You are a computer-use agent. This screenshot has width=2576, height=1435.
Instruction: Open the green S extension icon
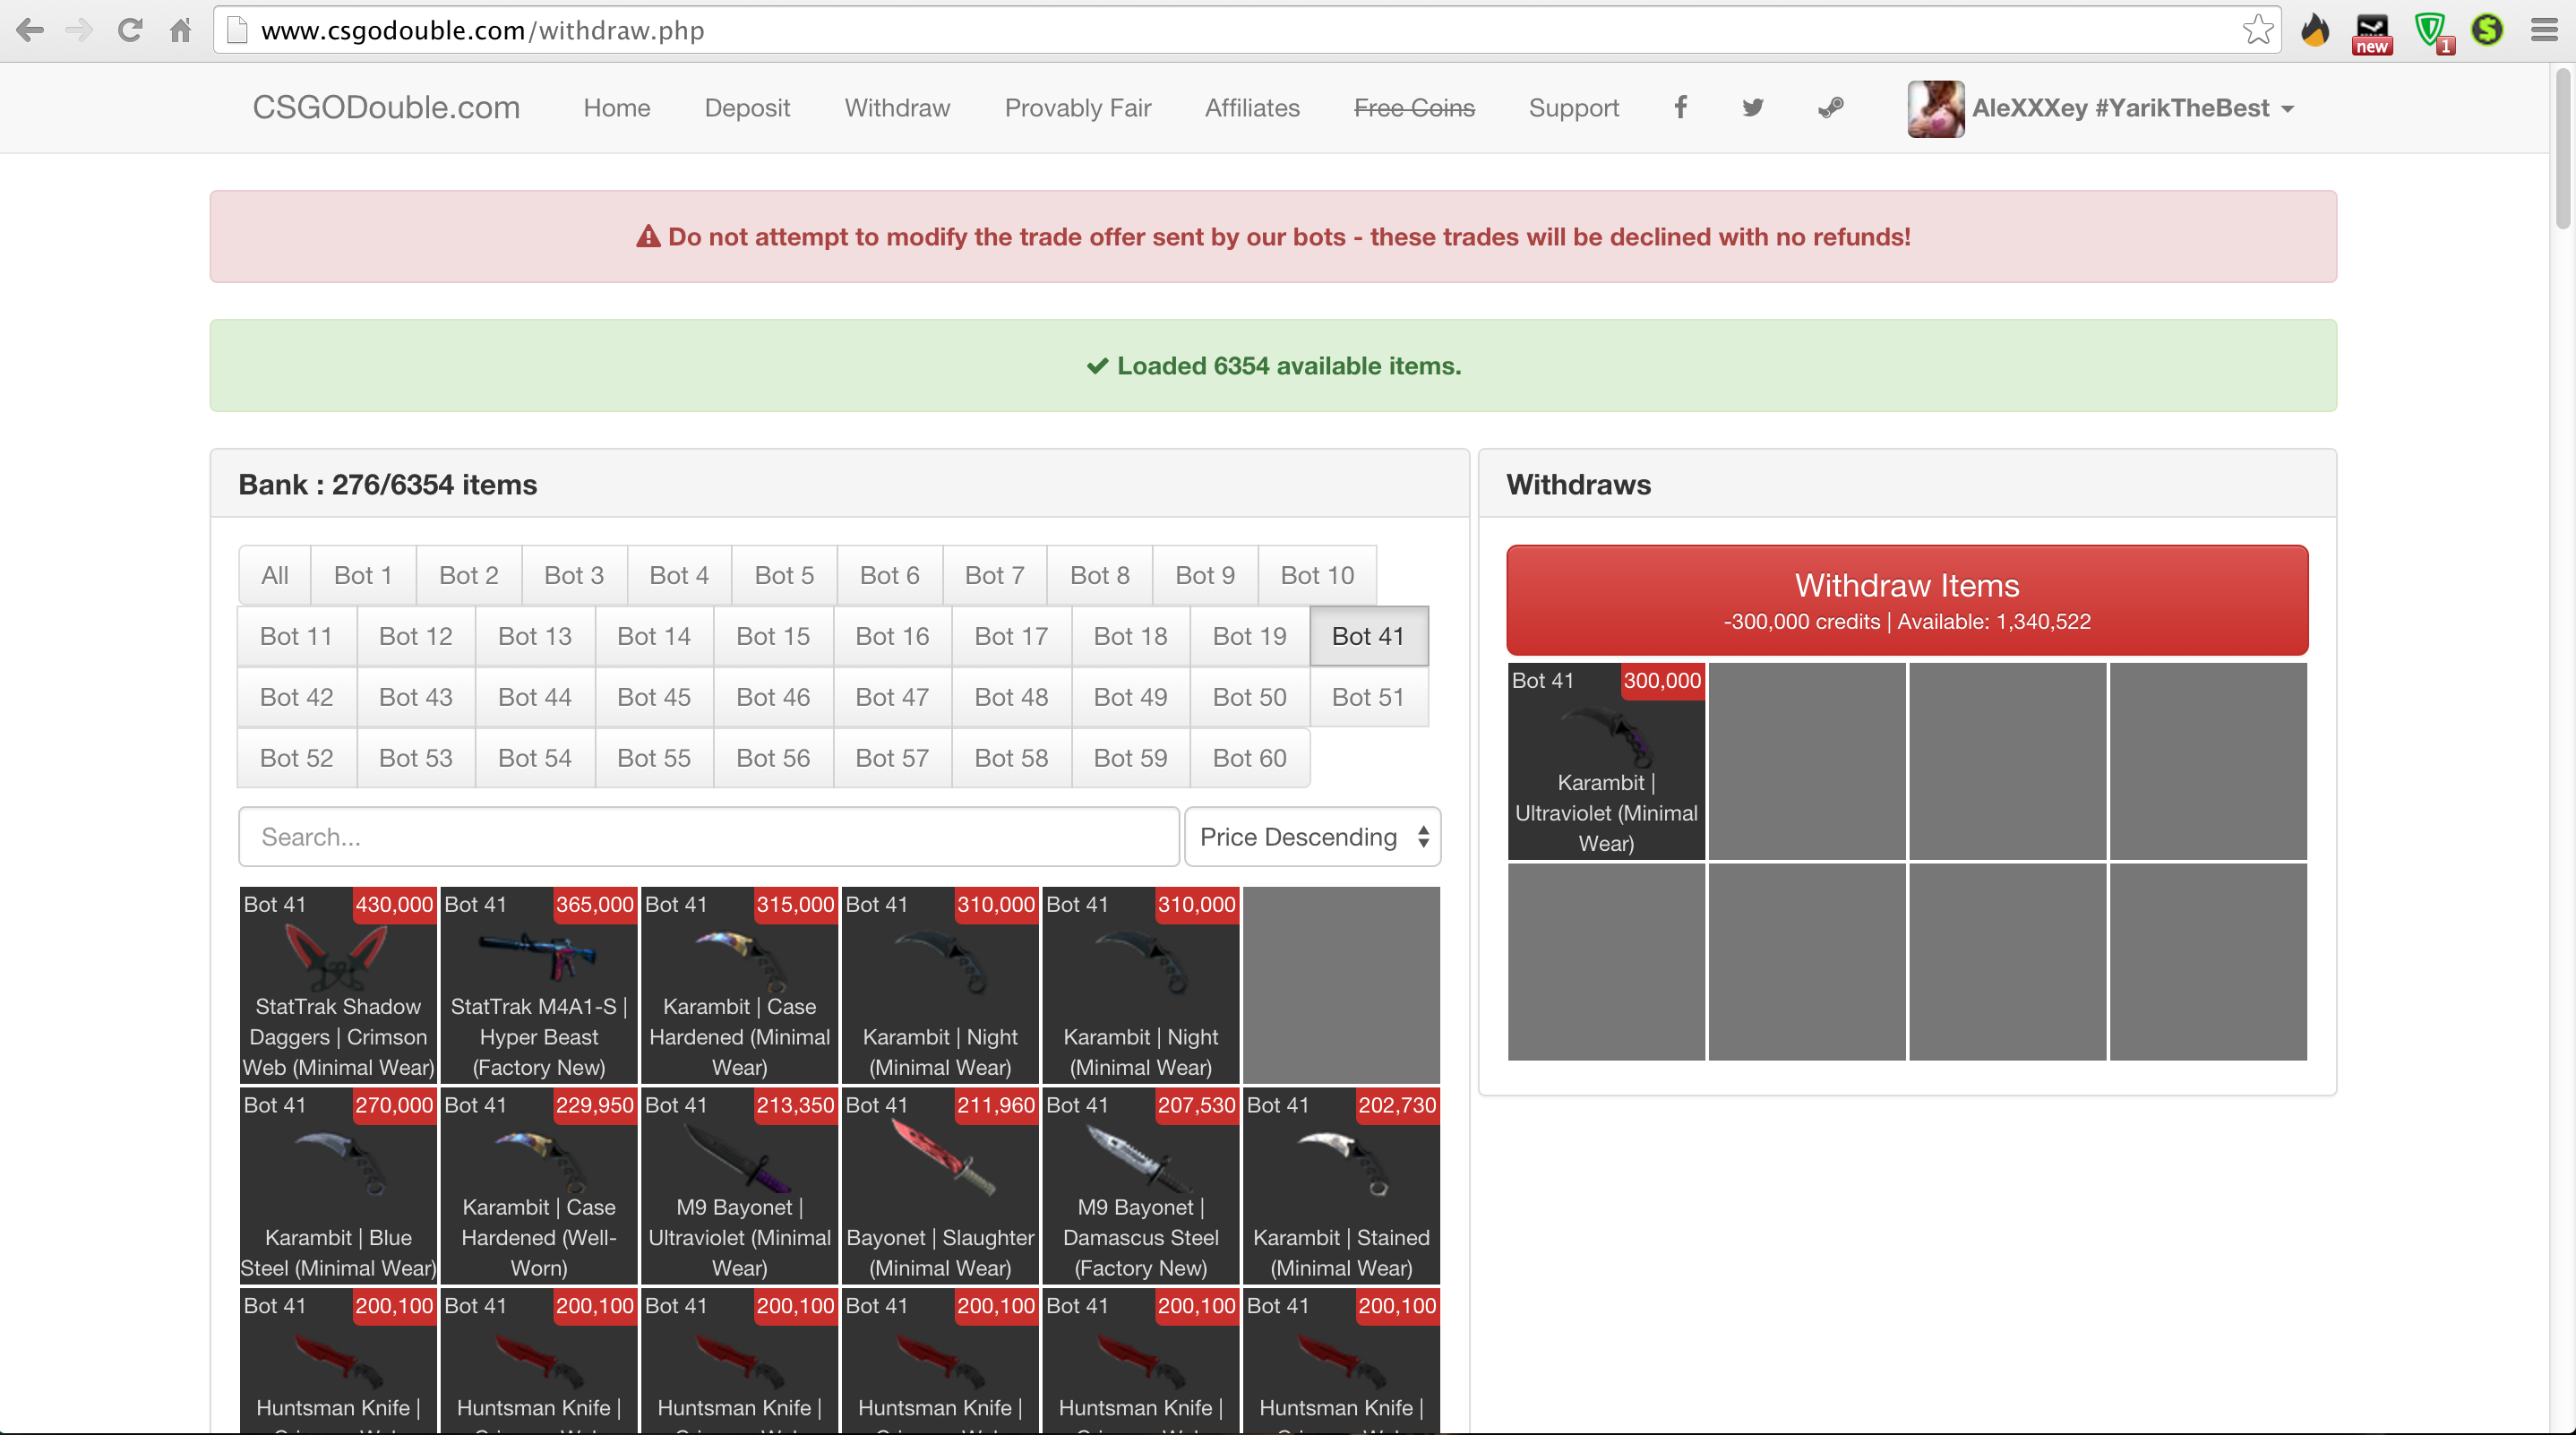(2488, 30)
